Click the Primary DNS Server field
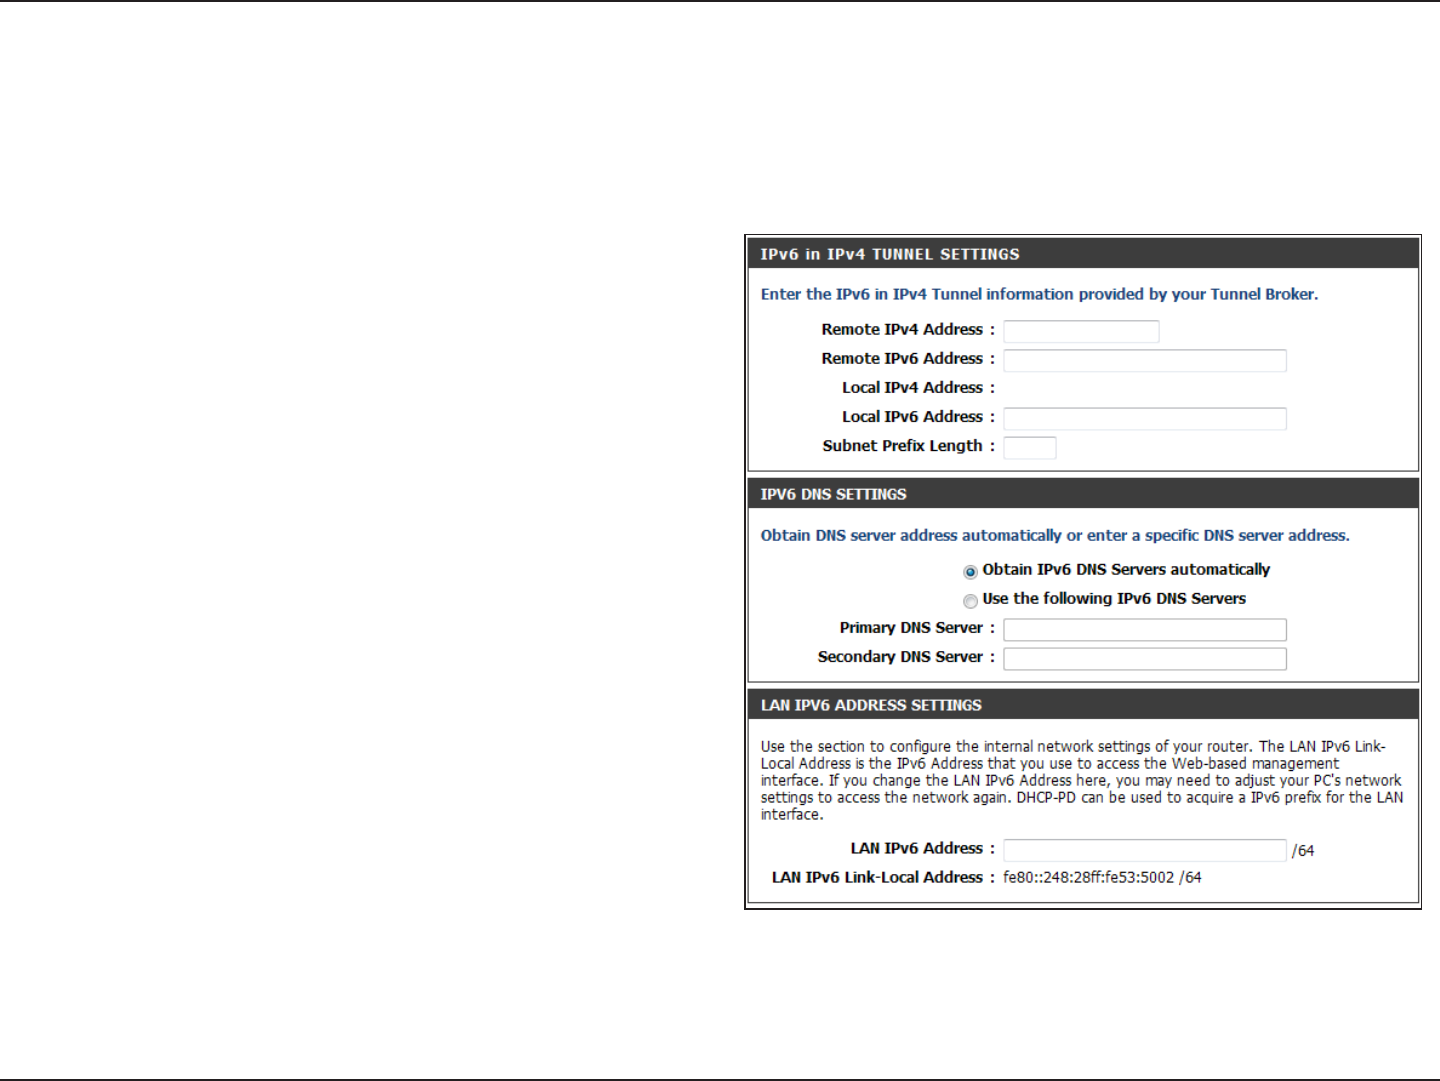The height and width of the screenshot is (1081, 1440). pyautogui.click(x=1145, y=629)
